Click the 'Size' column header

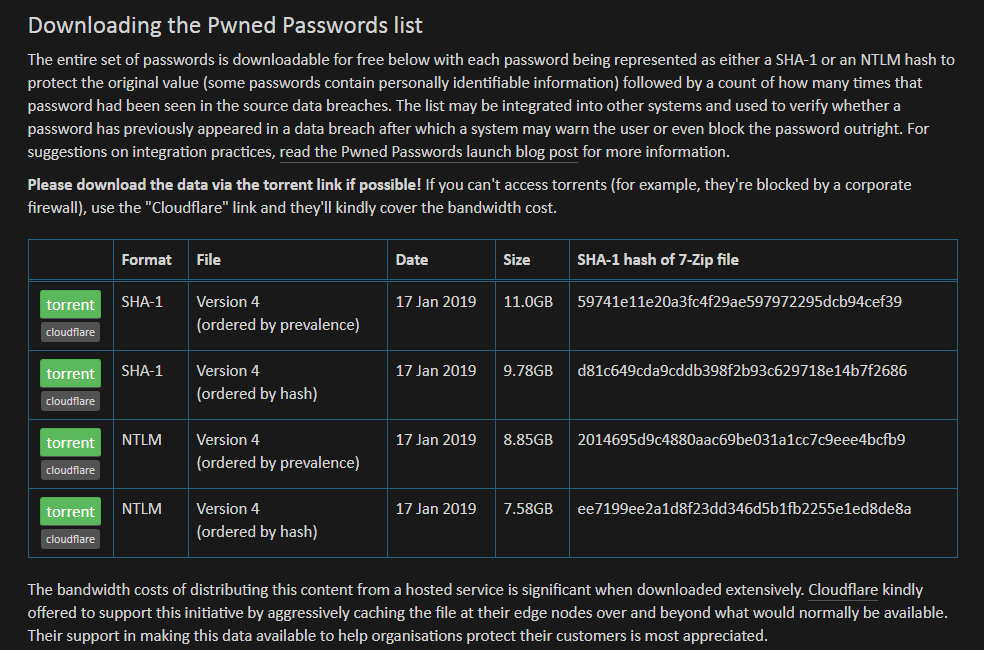pos(516,260)
